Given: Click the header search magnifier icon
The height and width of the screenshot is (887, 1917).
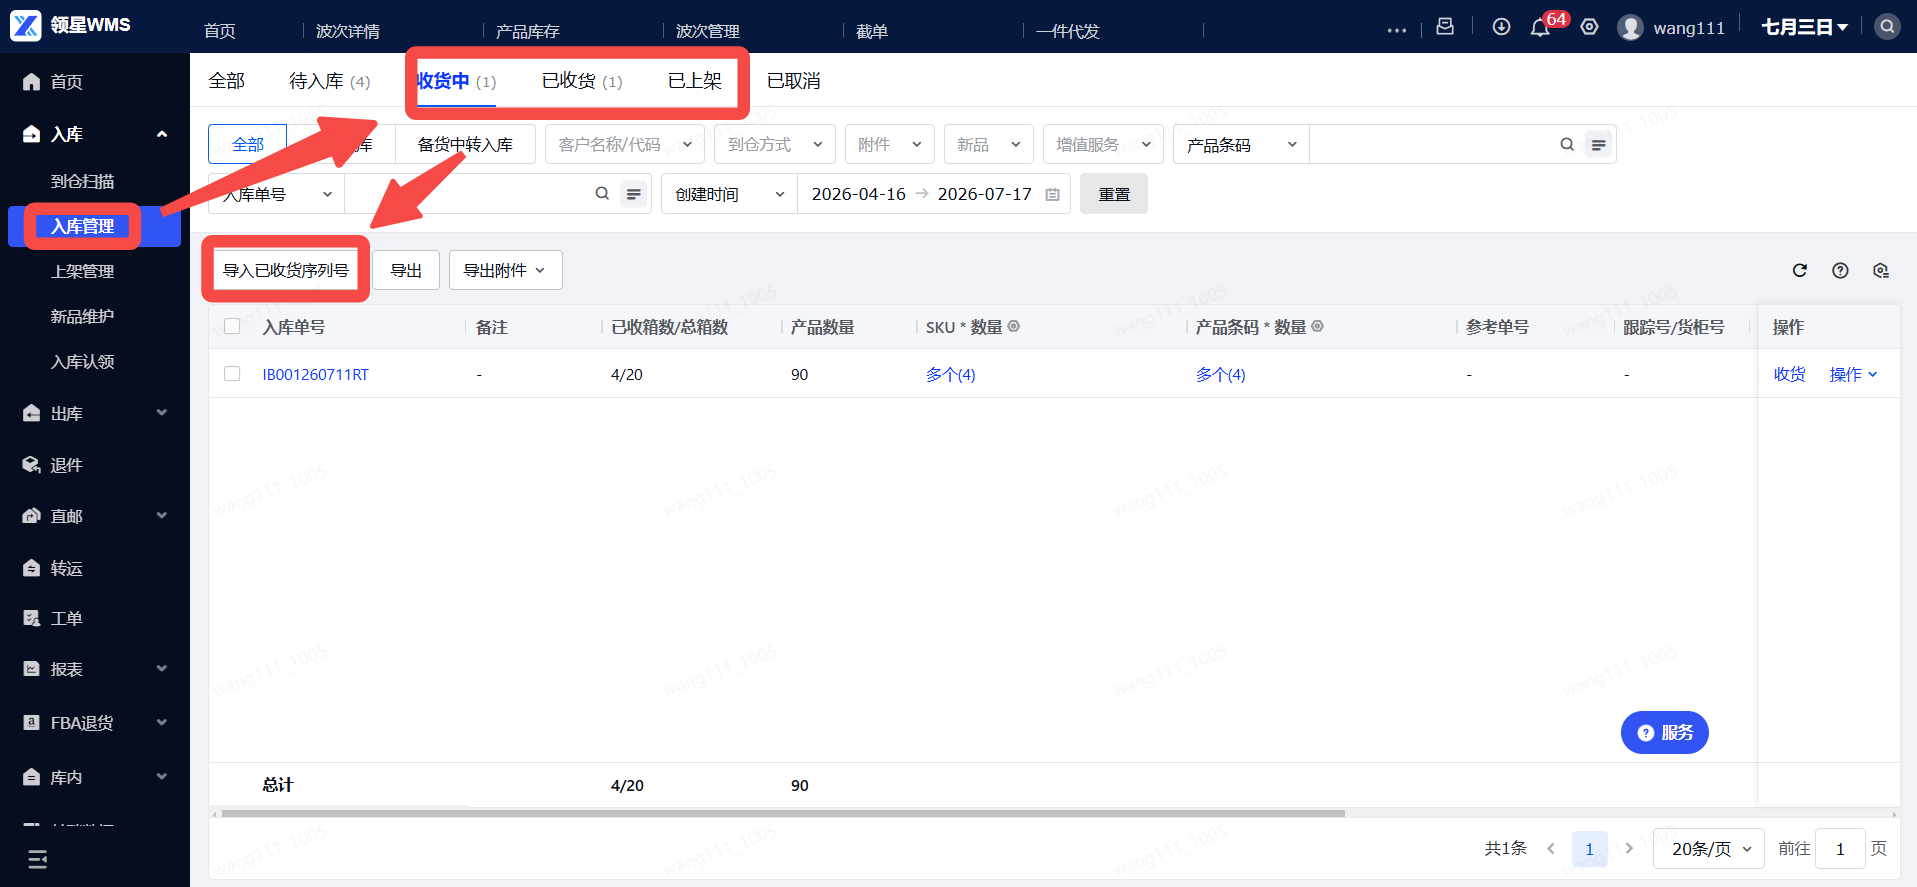Looking at the screenshot, I should pyautogui.click(x=1887, y=27).
